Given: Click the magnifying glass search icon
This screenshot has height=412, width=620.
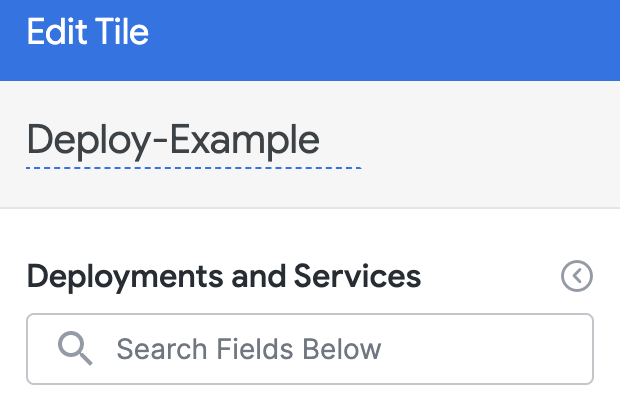Looking at the screenshot, I should [x=75, y=348].
